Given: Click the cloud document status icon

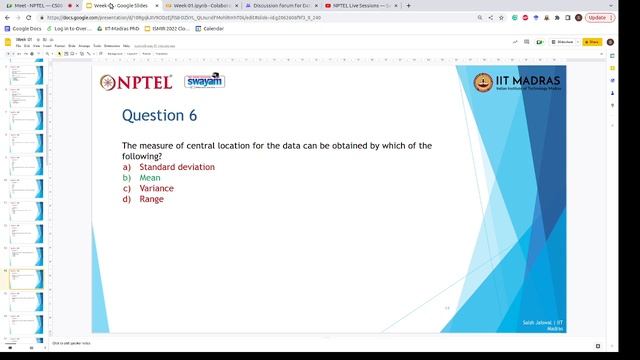Looking at the screenshot, I should click(x=52, y=40).
